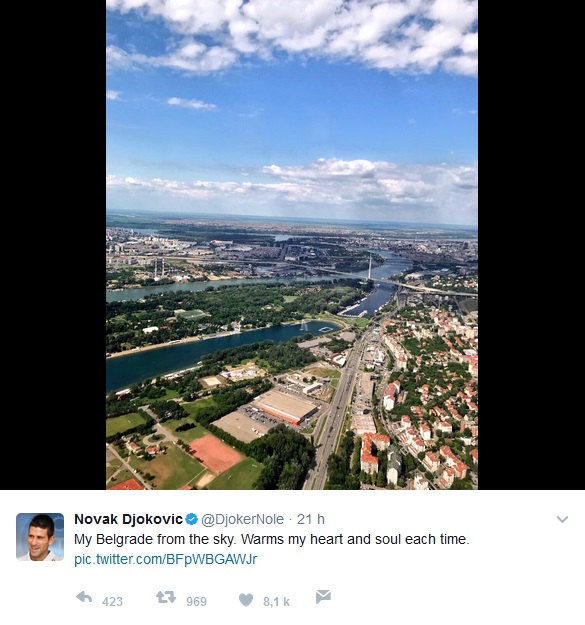585x625 pixels.
Task: Click the orange-roofed warehouse in photo
Action: coord(287,407)
